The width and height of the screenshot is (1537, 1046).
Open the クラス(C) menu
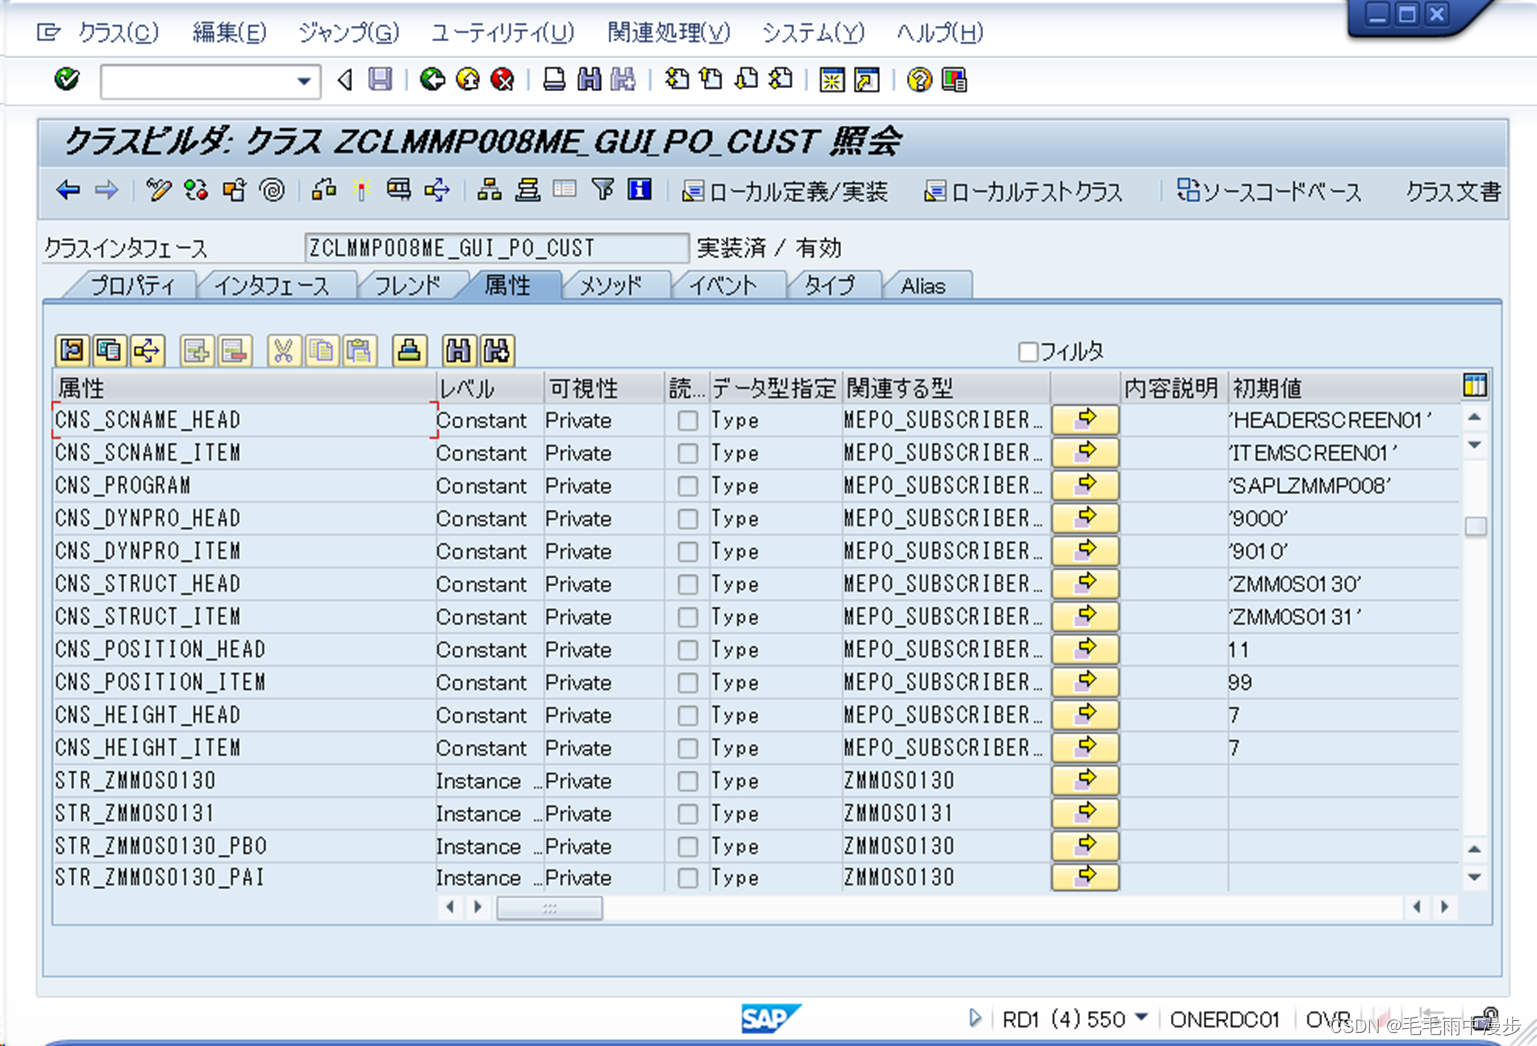(x=118, y=33)
